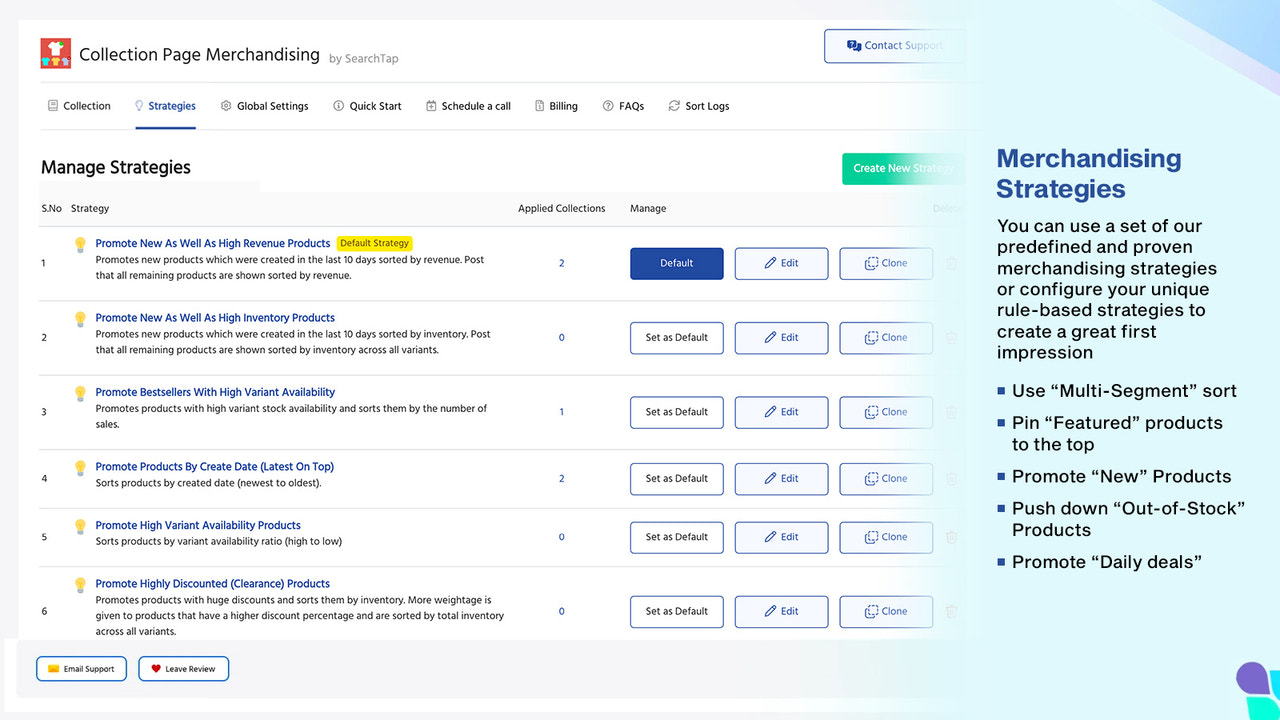Set High Variant Availability Products as default

[x=677, y=537]
